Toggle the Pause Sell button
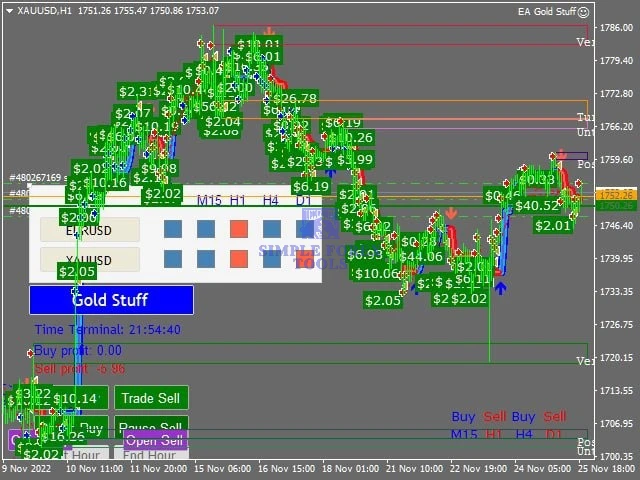640x480 pixels. coord(151,427)
